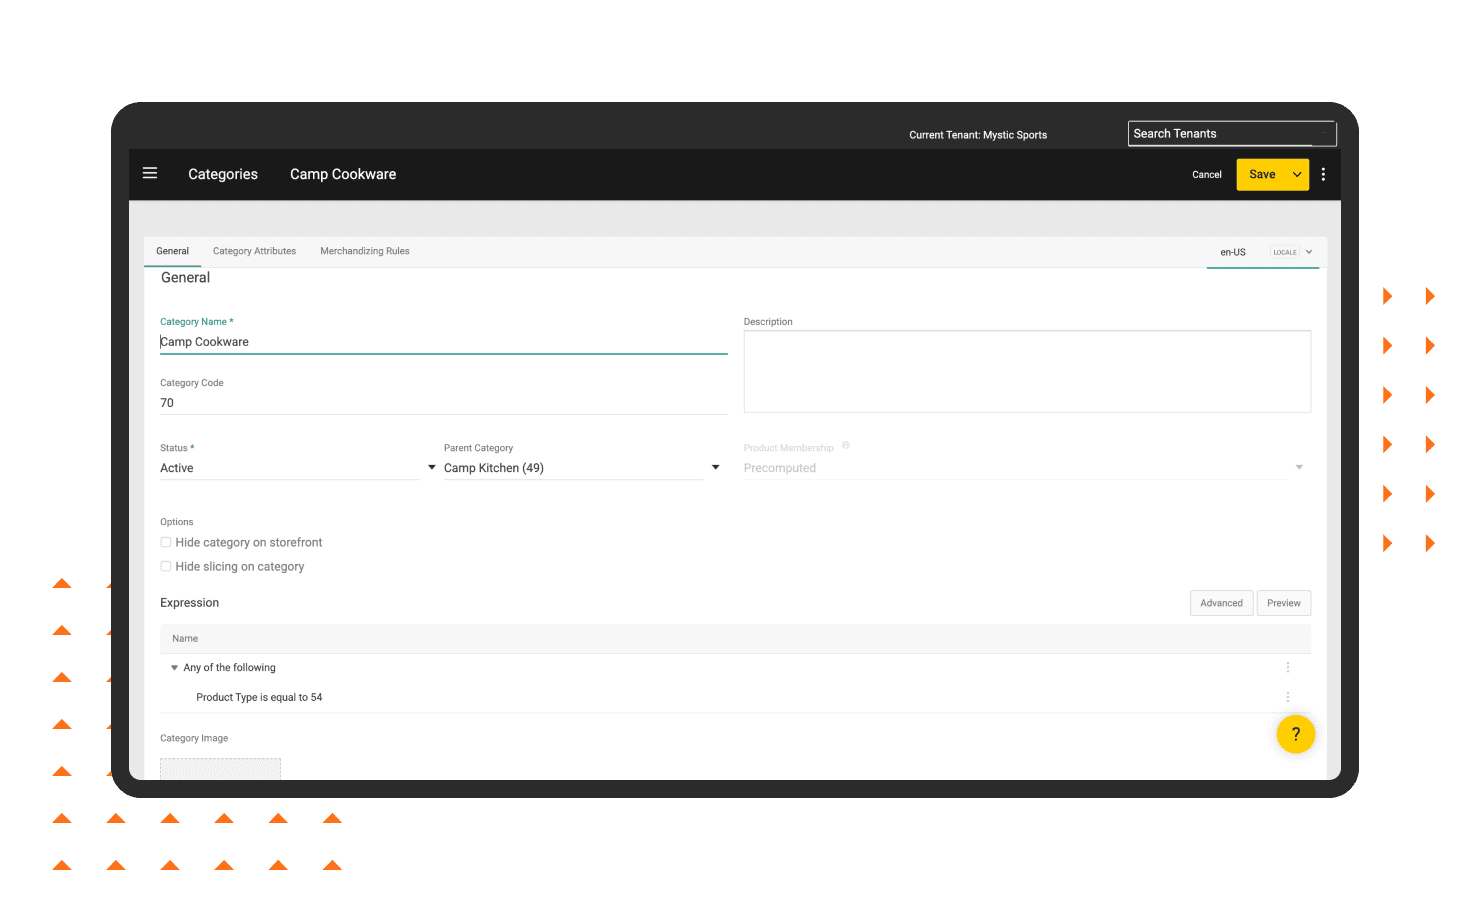Click the Category Code field
This screenshot has height=900, width=1470.
tap(443, 403)
